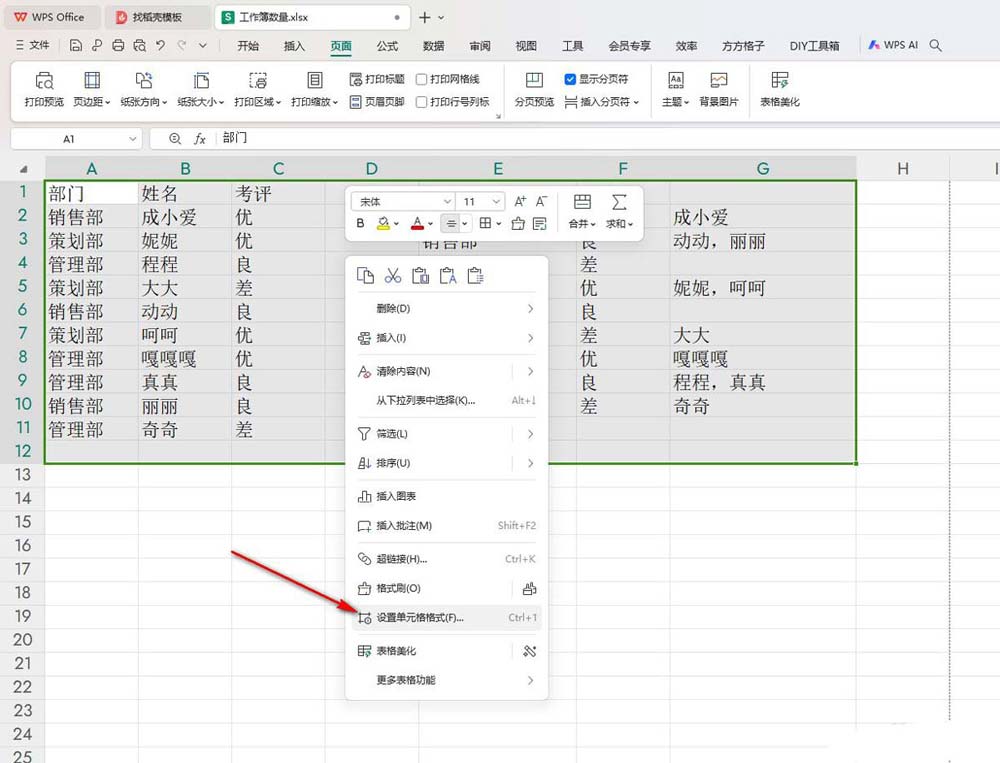Image resolution: width=1000 pixels, height=763 pixels.
Task: Choose Insert Comment (插入批注) in the context menu
Action: 446,526
